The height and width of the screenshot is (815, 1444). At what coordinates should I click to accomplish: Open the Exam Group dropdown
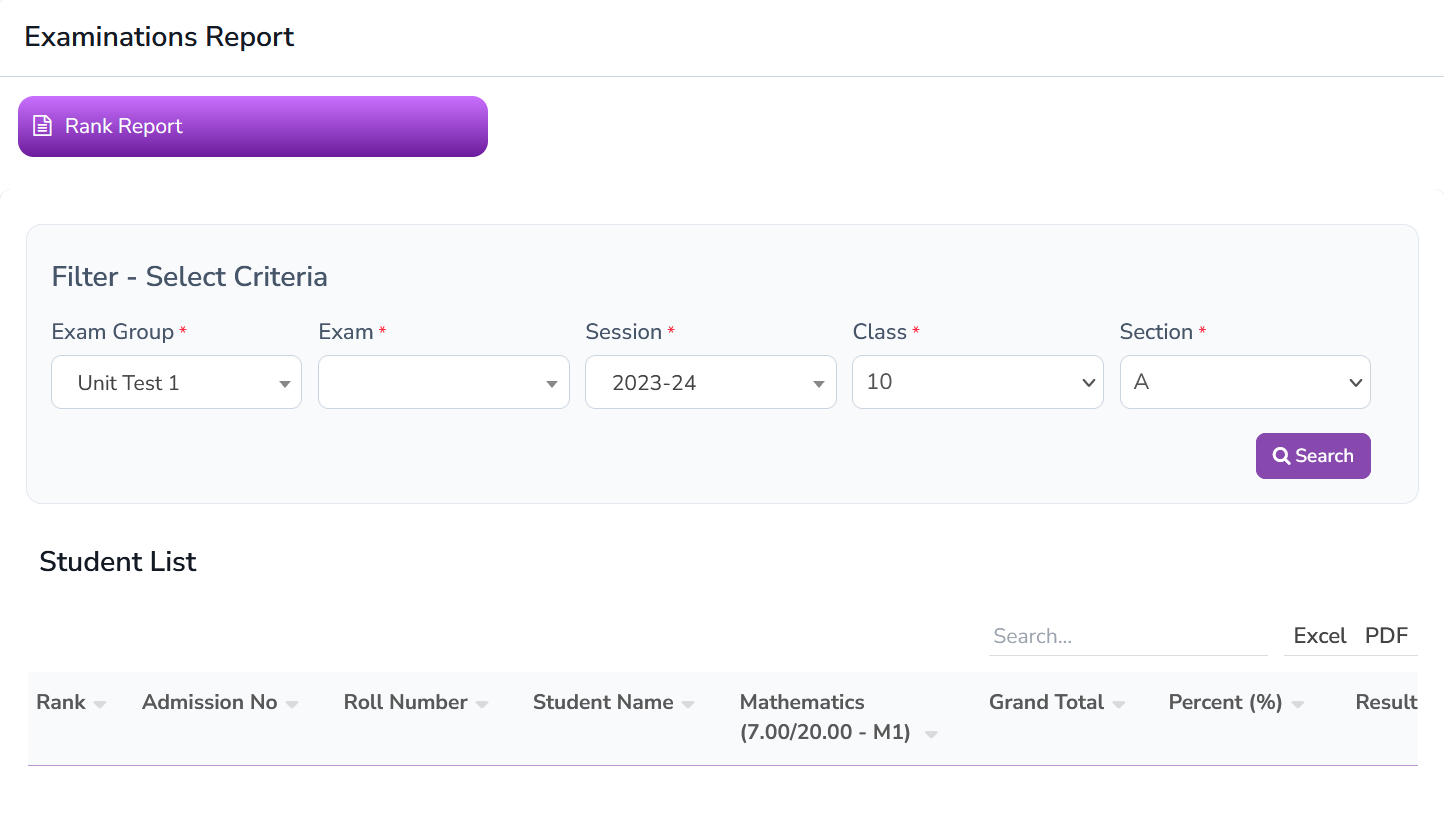(x=176, y=382)
